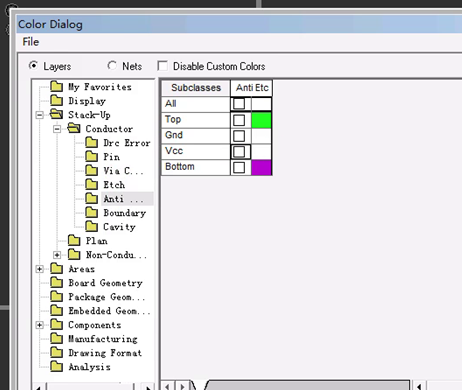The width and height of the screenshot is (462, 390).
Task: Click the white Gnd row color swatch
Action: click(x=261, y=136)
